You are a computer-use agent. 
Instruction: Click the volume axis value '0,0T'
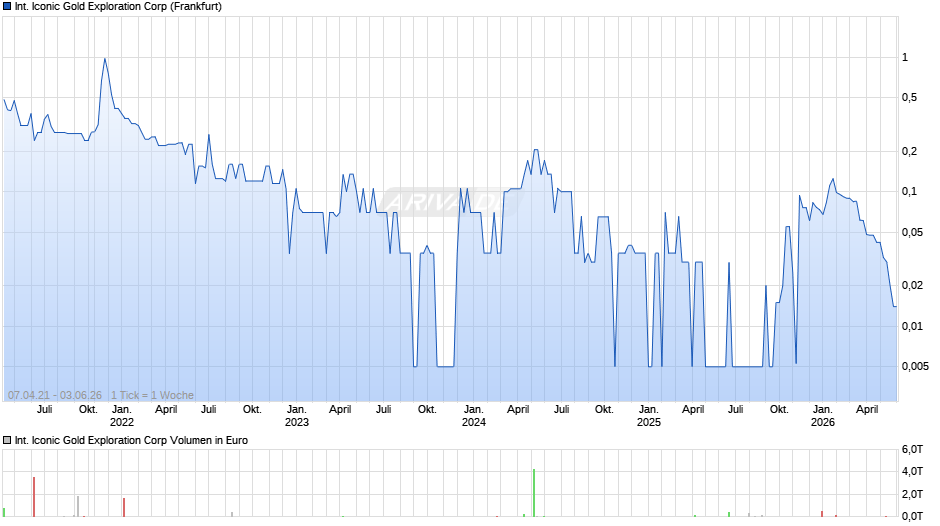point(912,516)
